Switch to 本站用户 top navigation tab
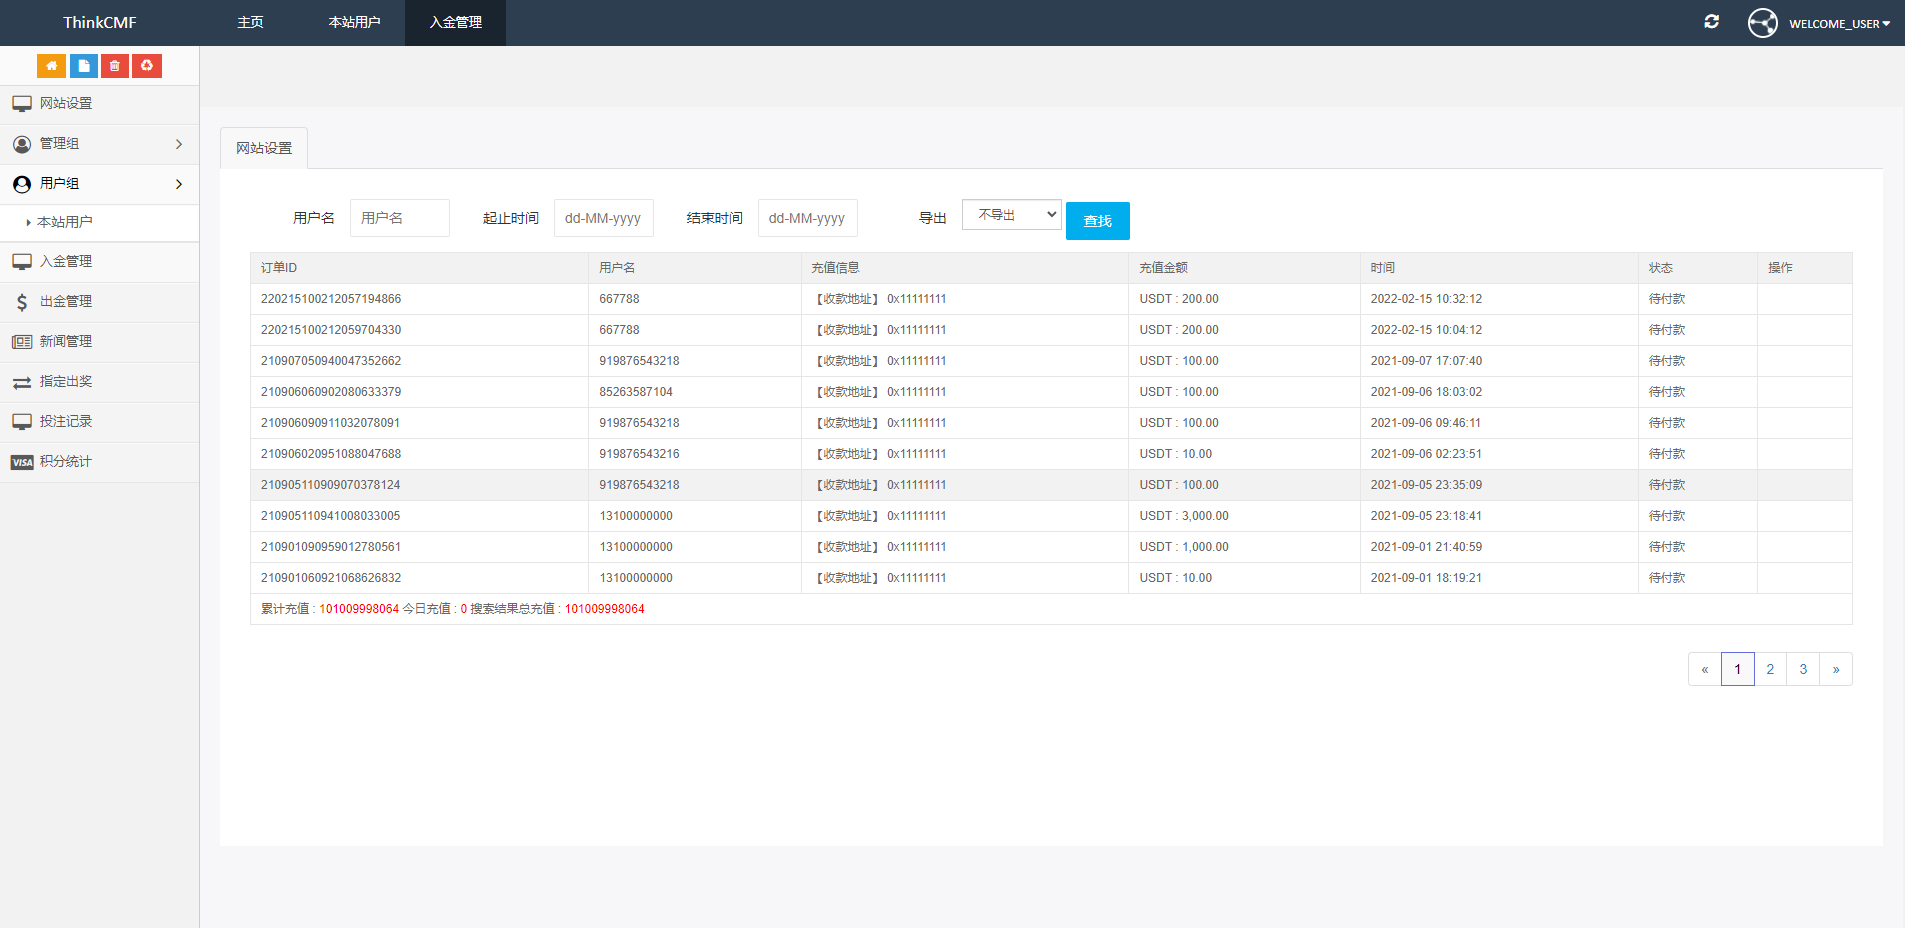1905x928 pixels. click(354, 22)
